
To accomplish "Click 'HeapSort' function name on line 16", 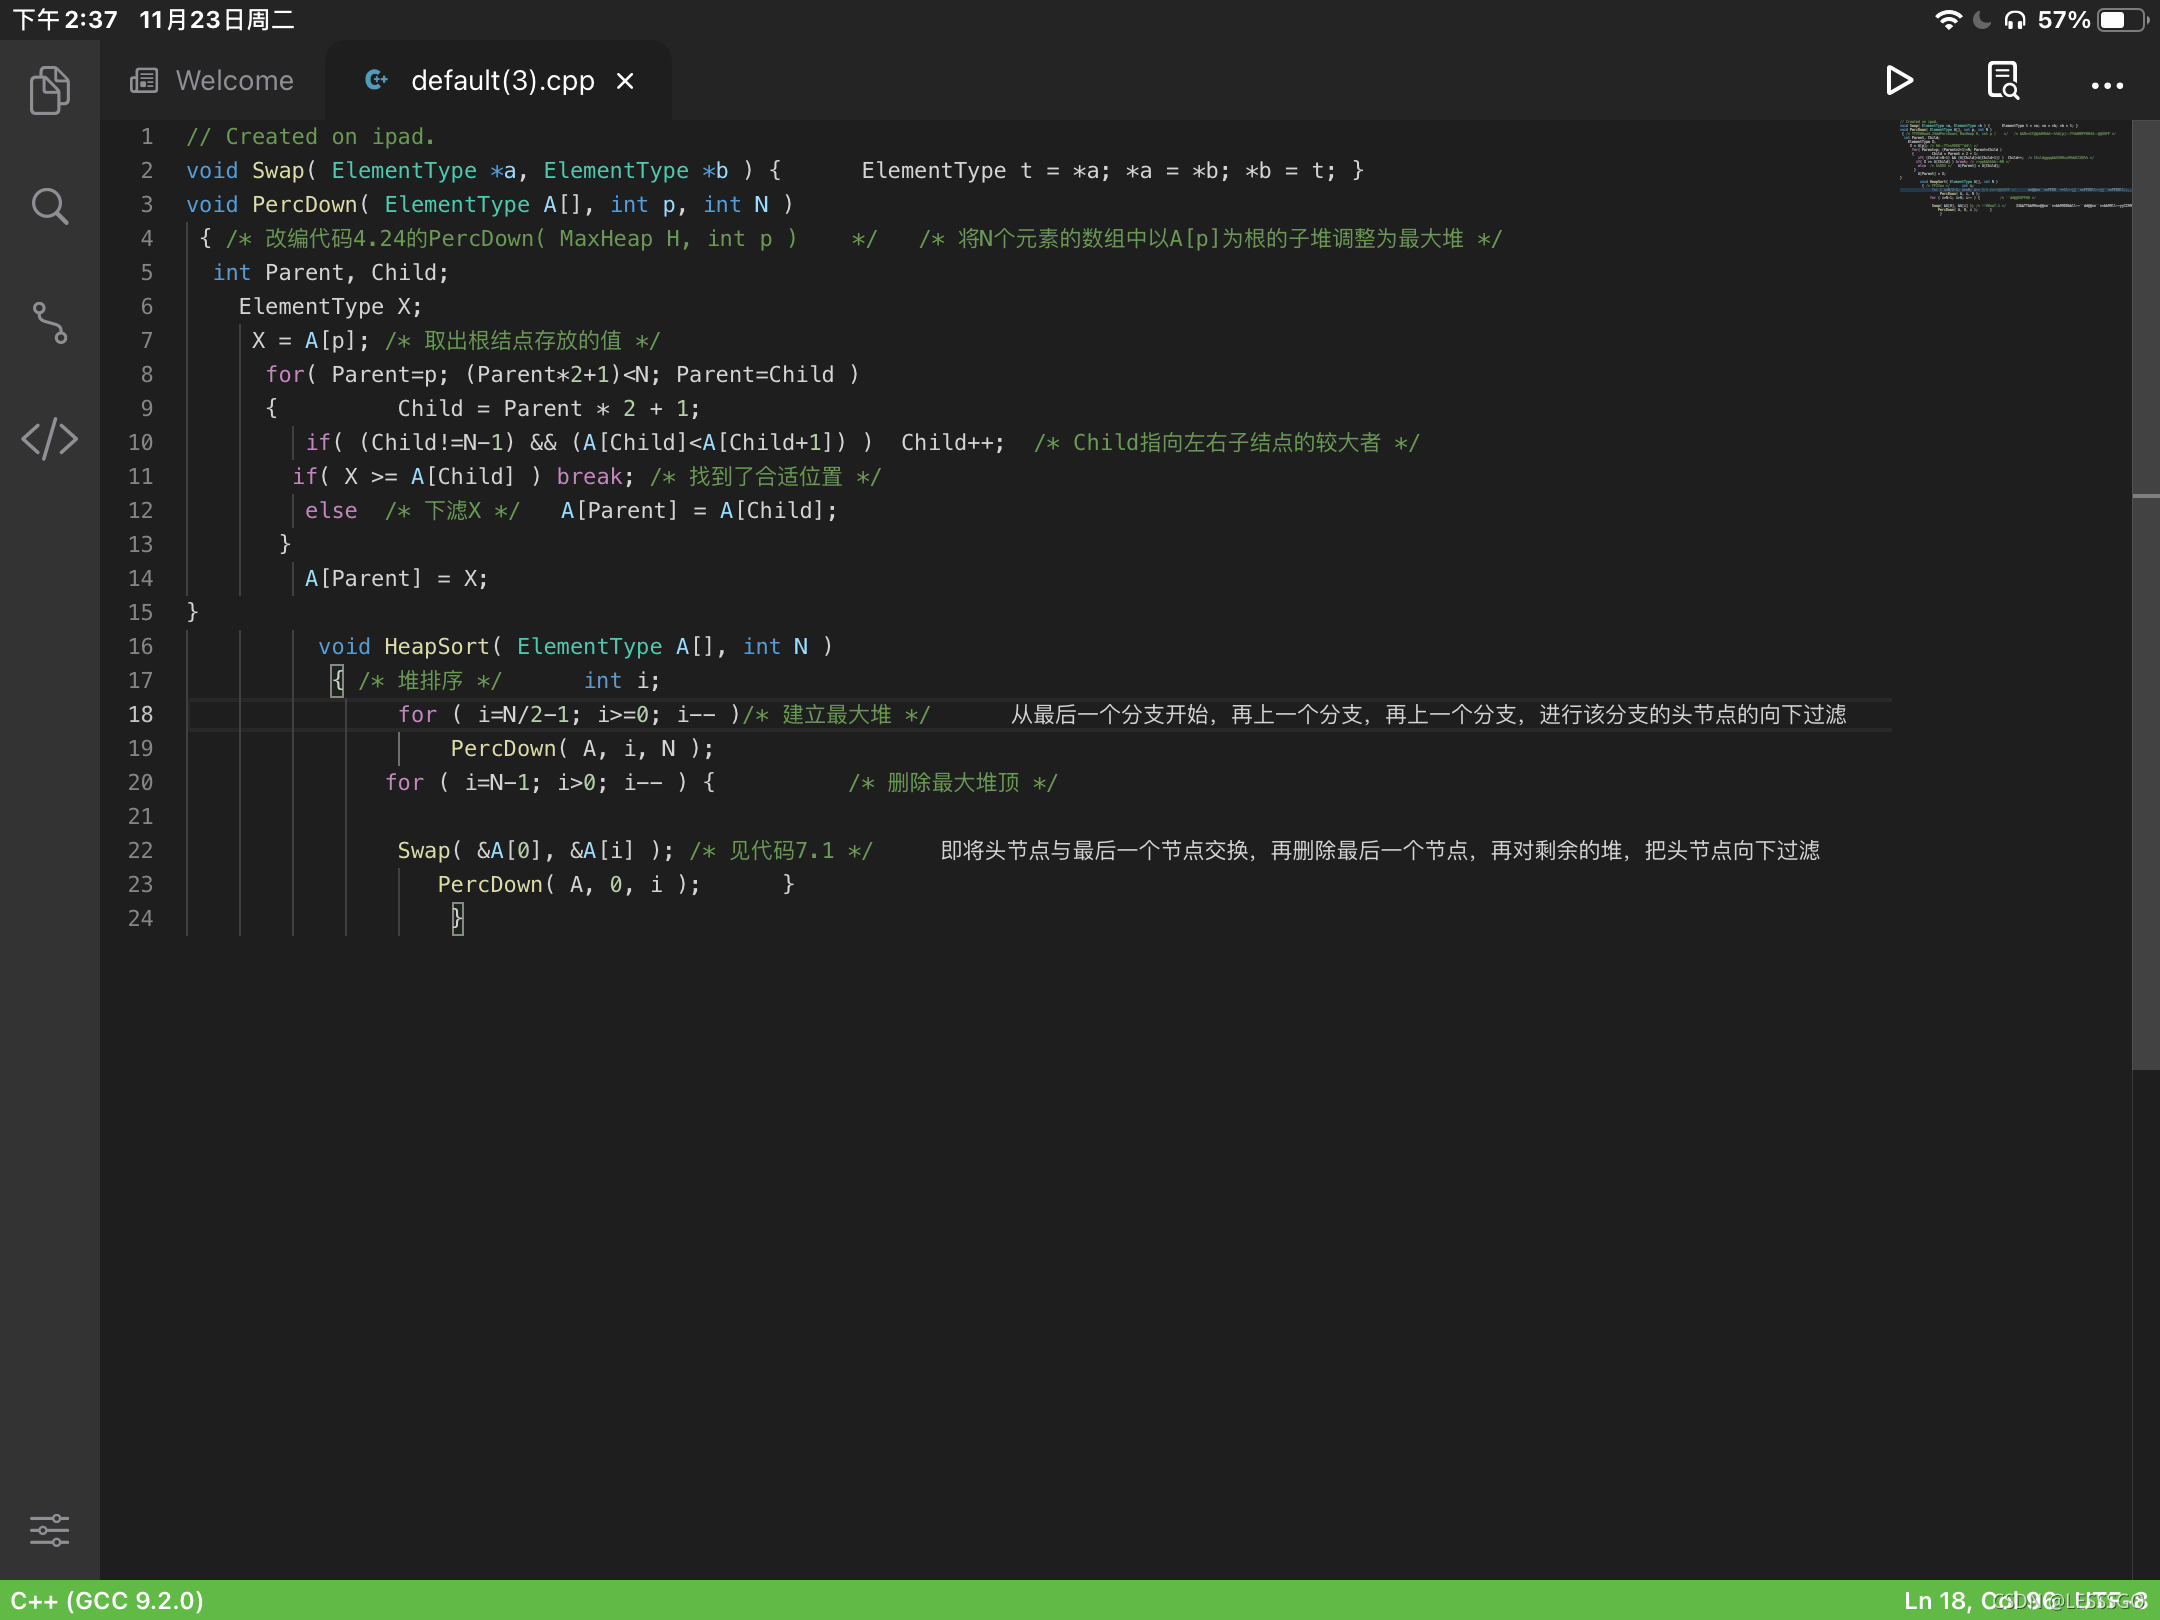I will (437, 647).
